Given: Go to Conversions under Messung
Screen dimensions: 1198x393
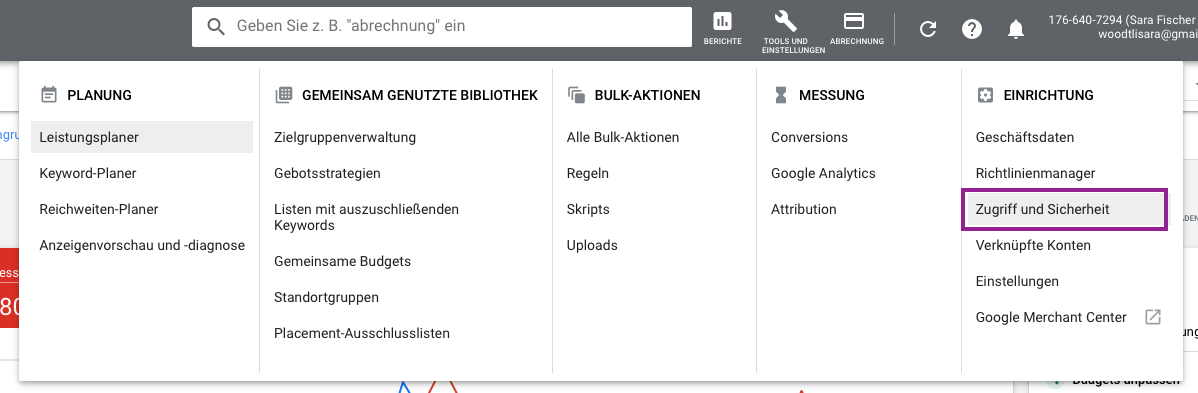Looking at the screenshot, I should pos(809,138).
